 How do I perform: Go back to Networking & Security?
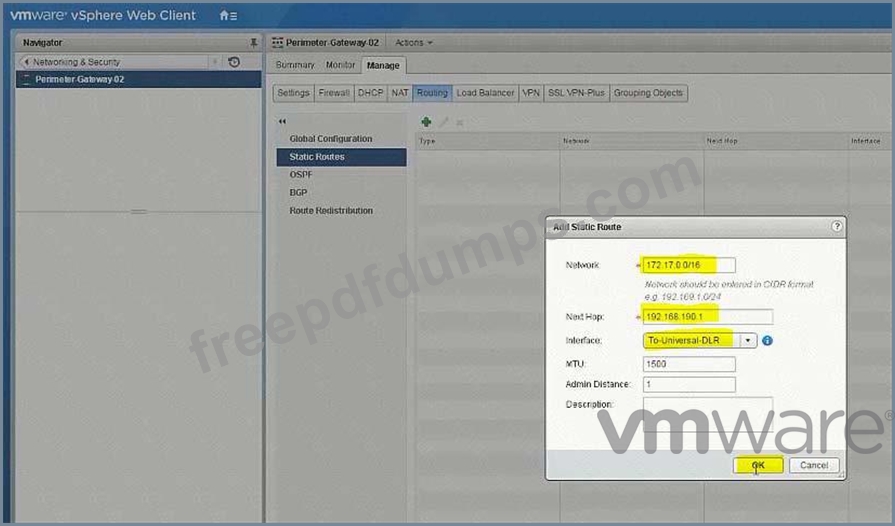[76, 62]
